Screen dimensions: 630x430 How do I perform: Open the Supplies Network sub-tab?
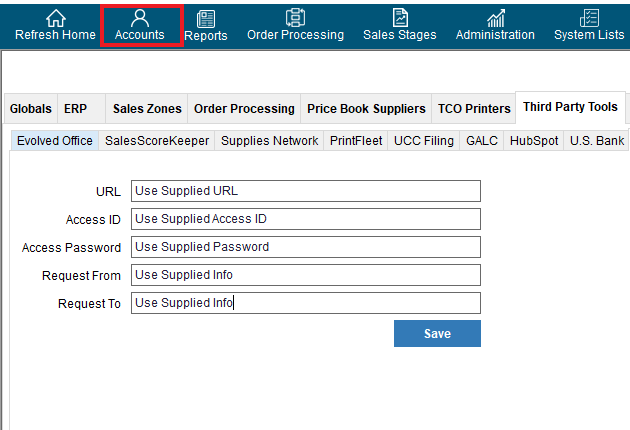point(269,141)
